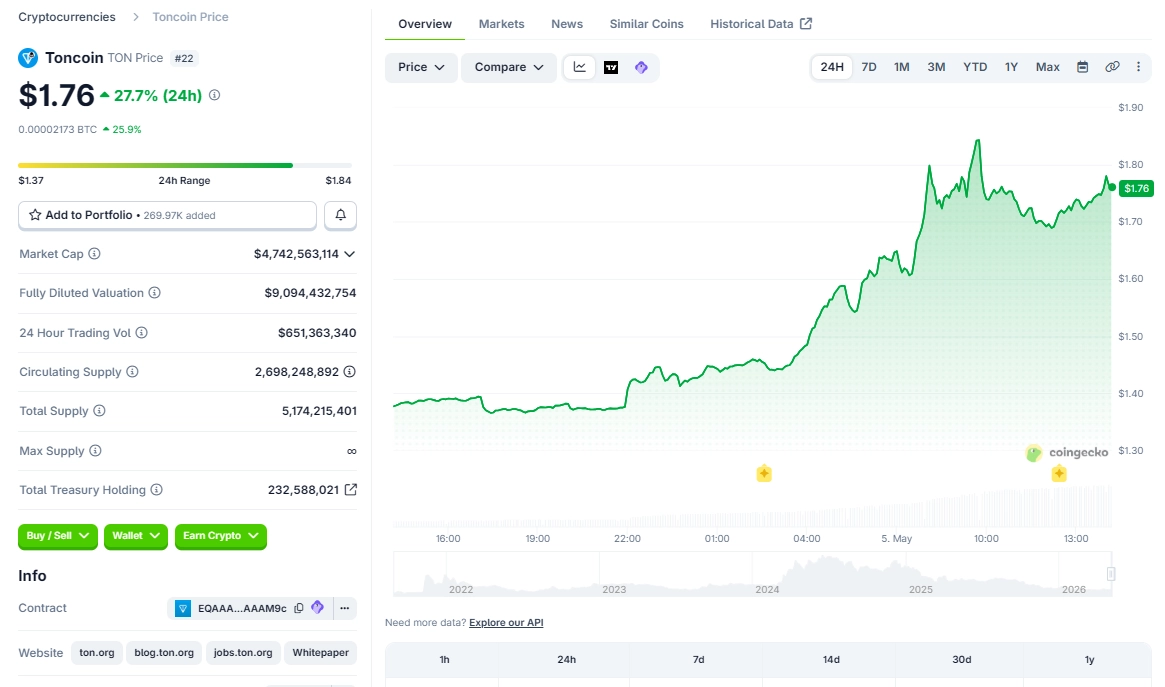This screenshot has height=687, width=1165.
Task: Open the Fully Diluted Valuation info icon
Action: coord(155,293)
